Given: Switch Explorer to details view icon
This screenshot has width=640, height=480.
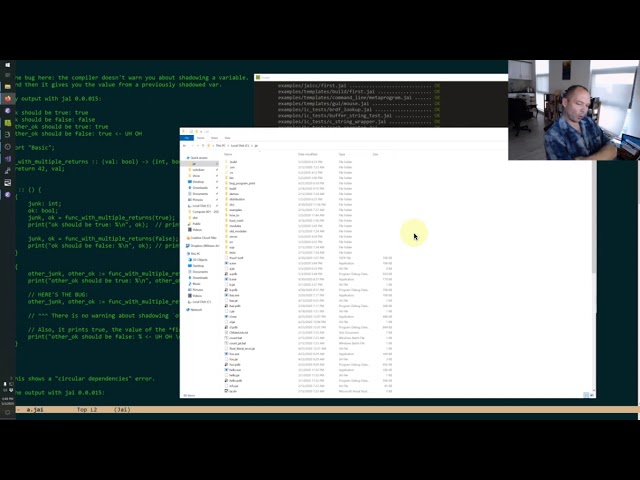Looking at the screenshot, I should click(586, 395).
